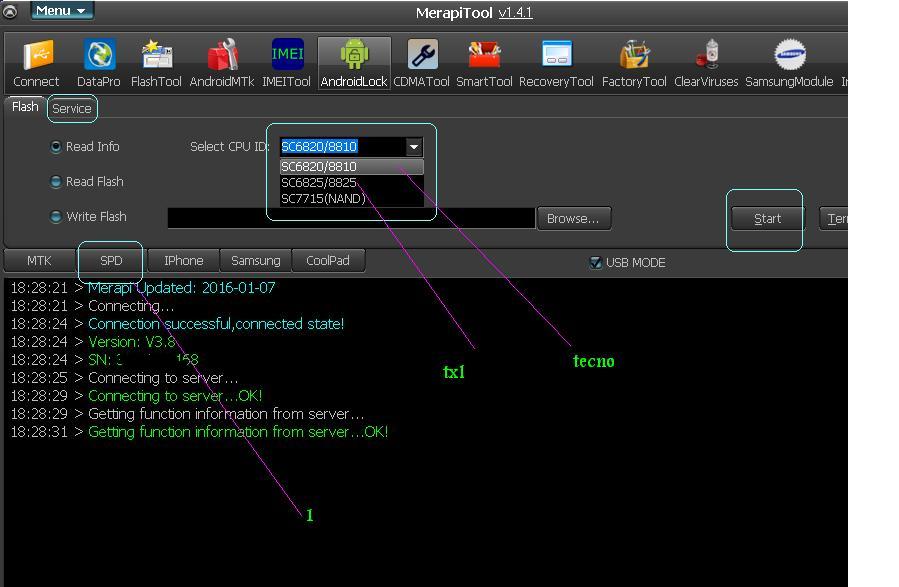Open the ClearViruses tool

click(706, 64)
